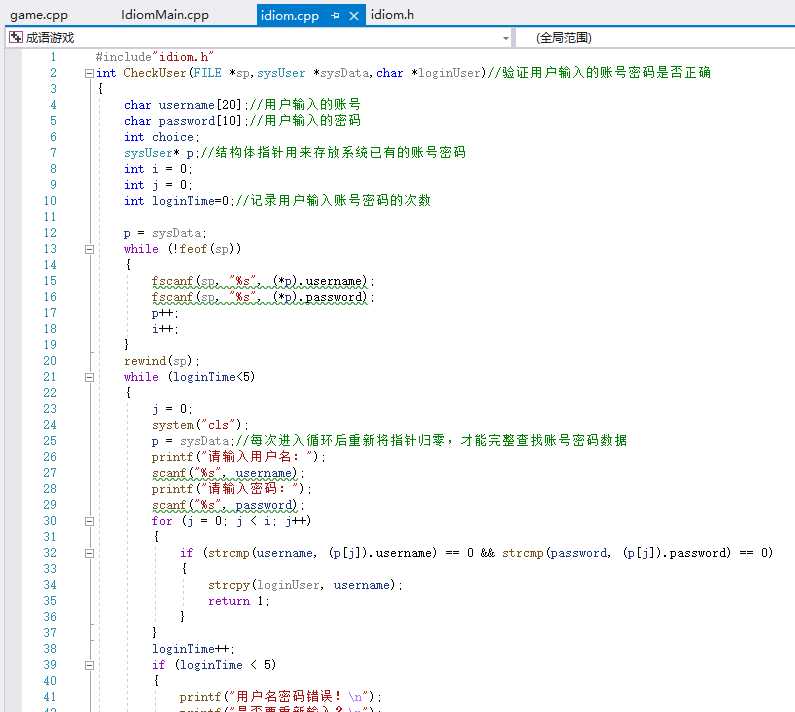Collapse the for loop on line 30
This screenshot has width=795, height=712.
89,521
